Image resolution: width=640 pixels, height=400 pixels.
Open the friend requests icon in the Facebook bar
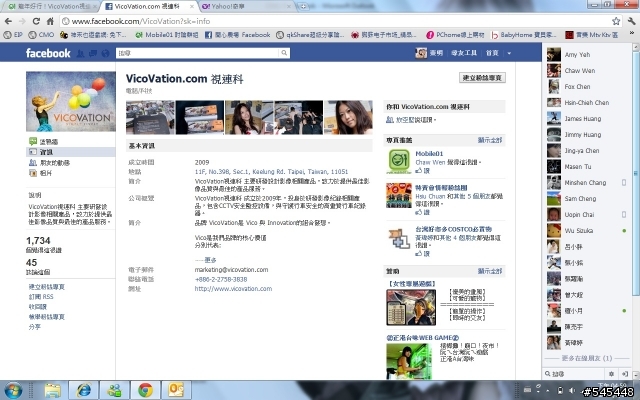(x=80, y=53)
